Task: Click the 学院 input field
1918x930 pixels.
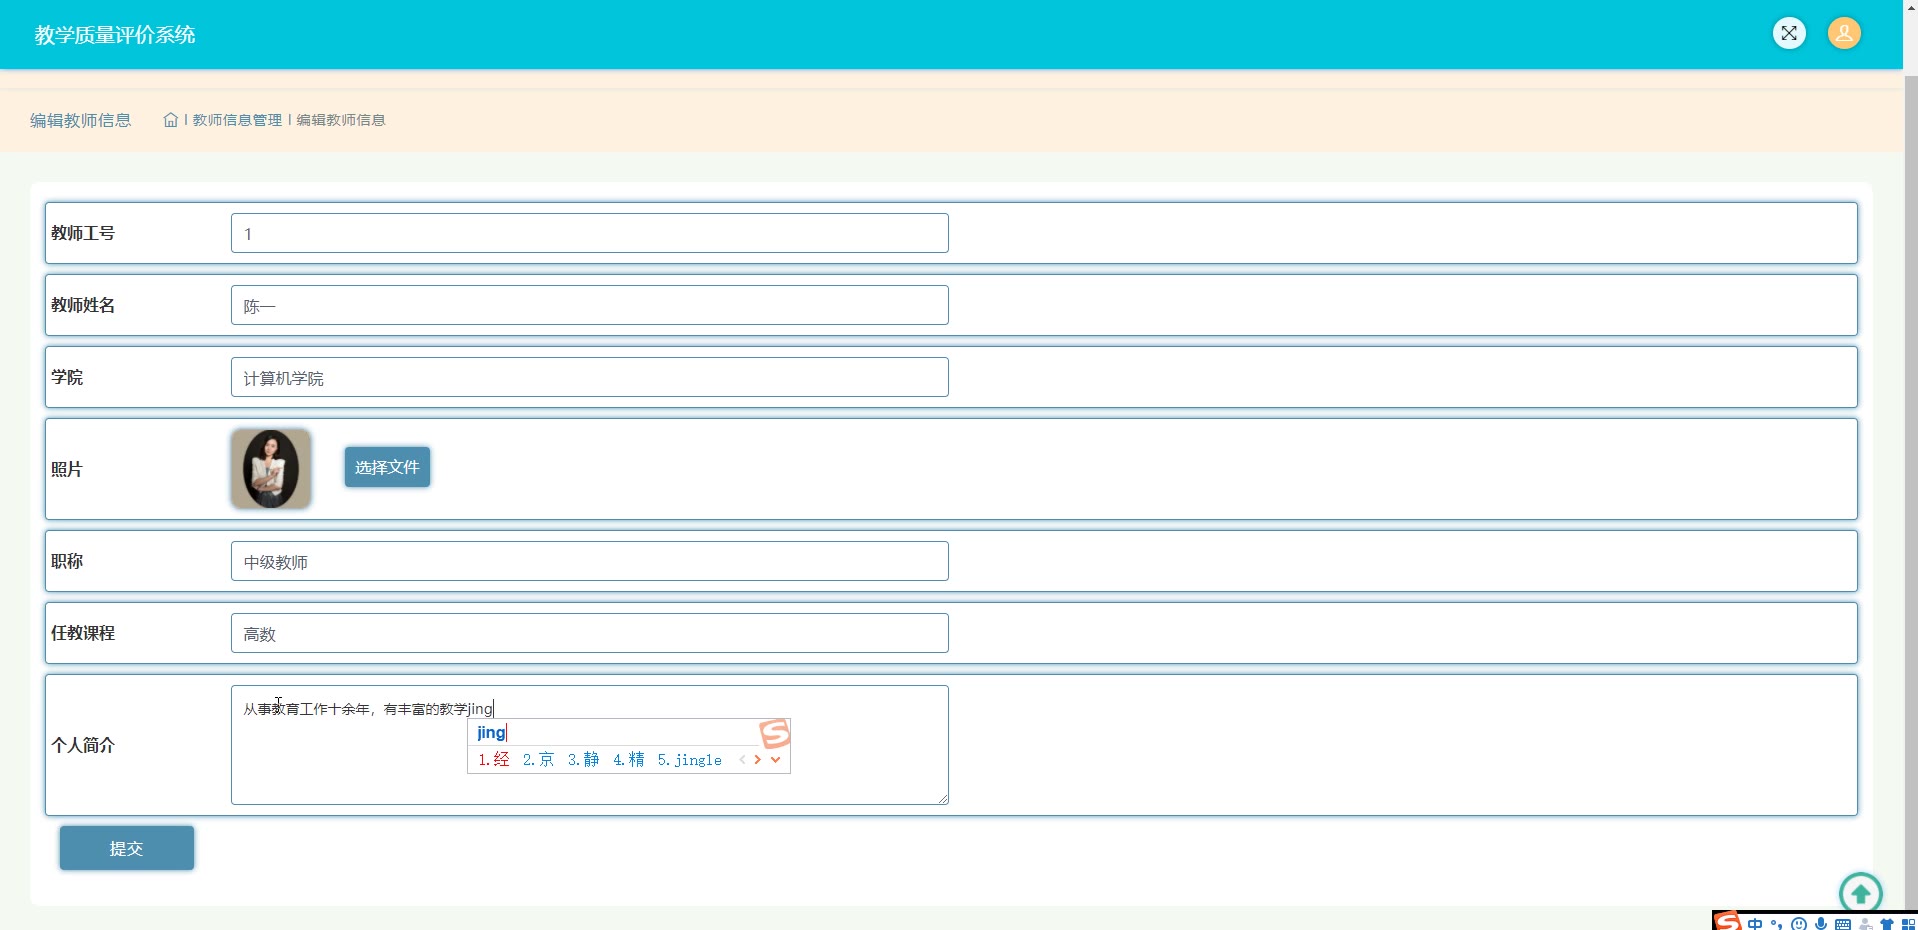Action: pos(589,377)
